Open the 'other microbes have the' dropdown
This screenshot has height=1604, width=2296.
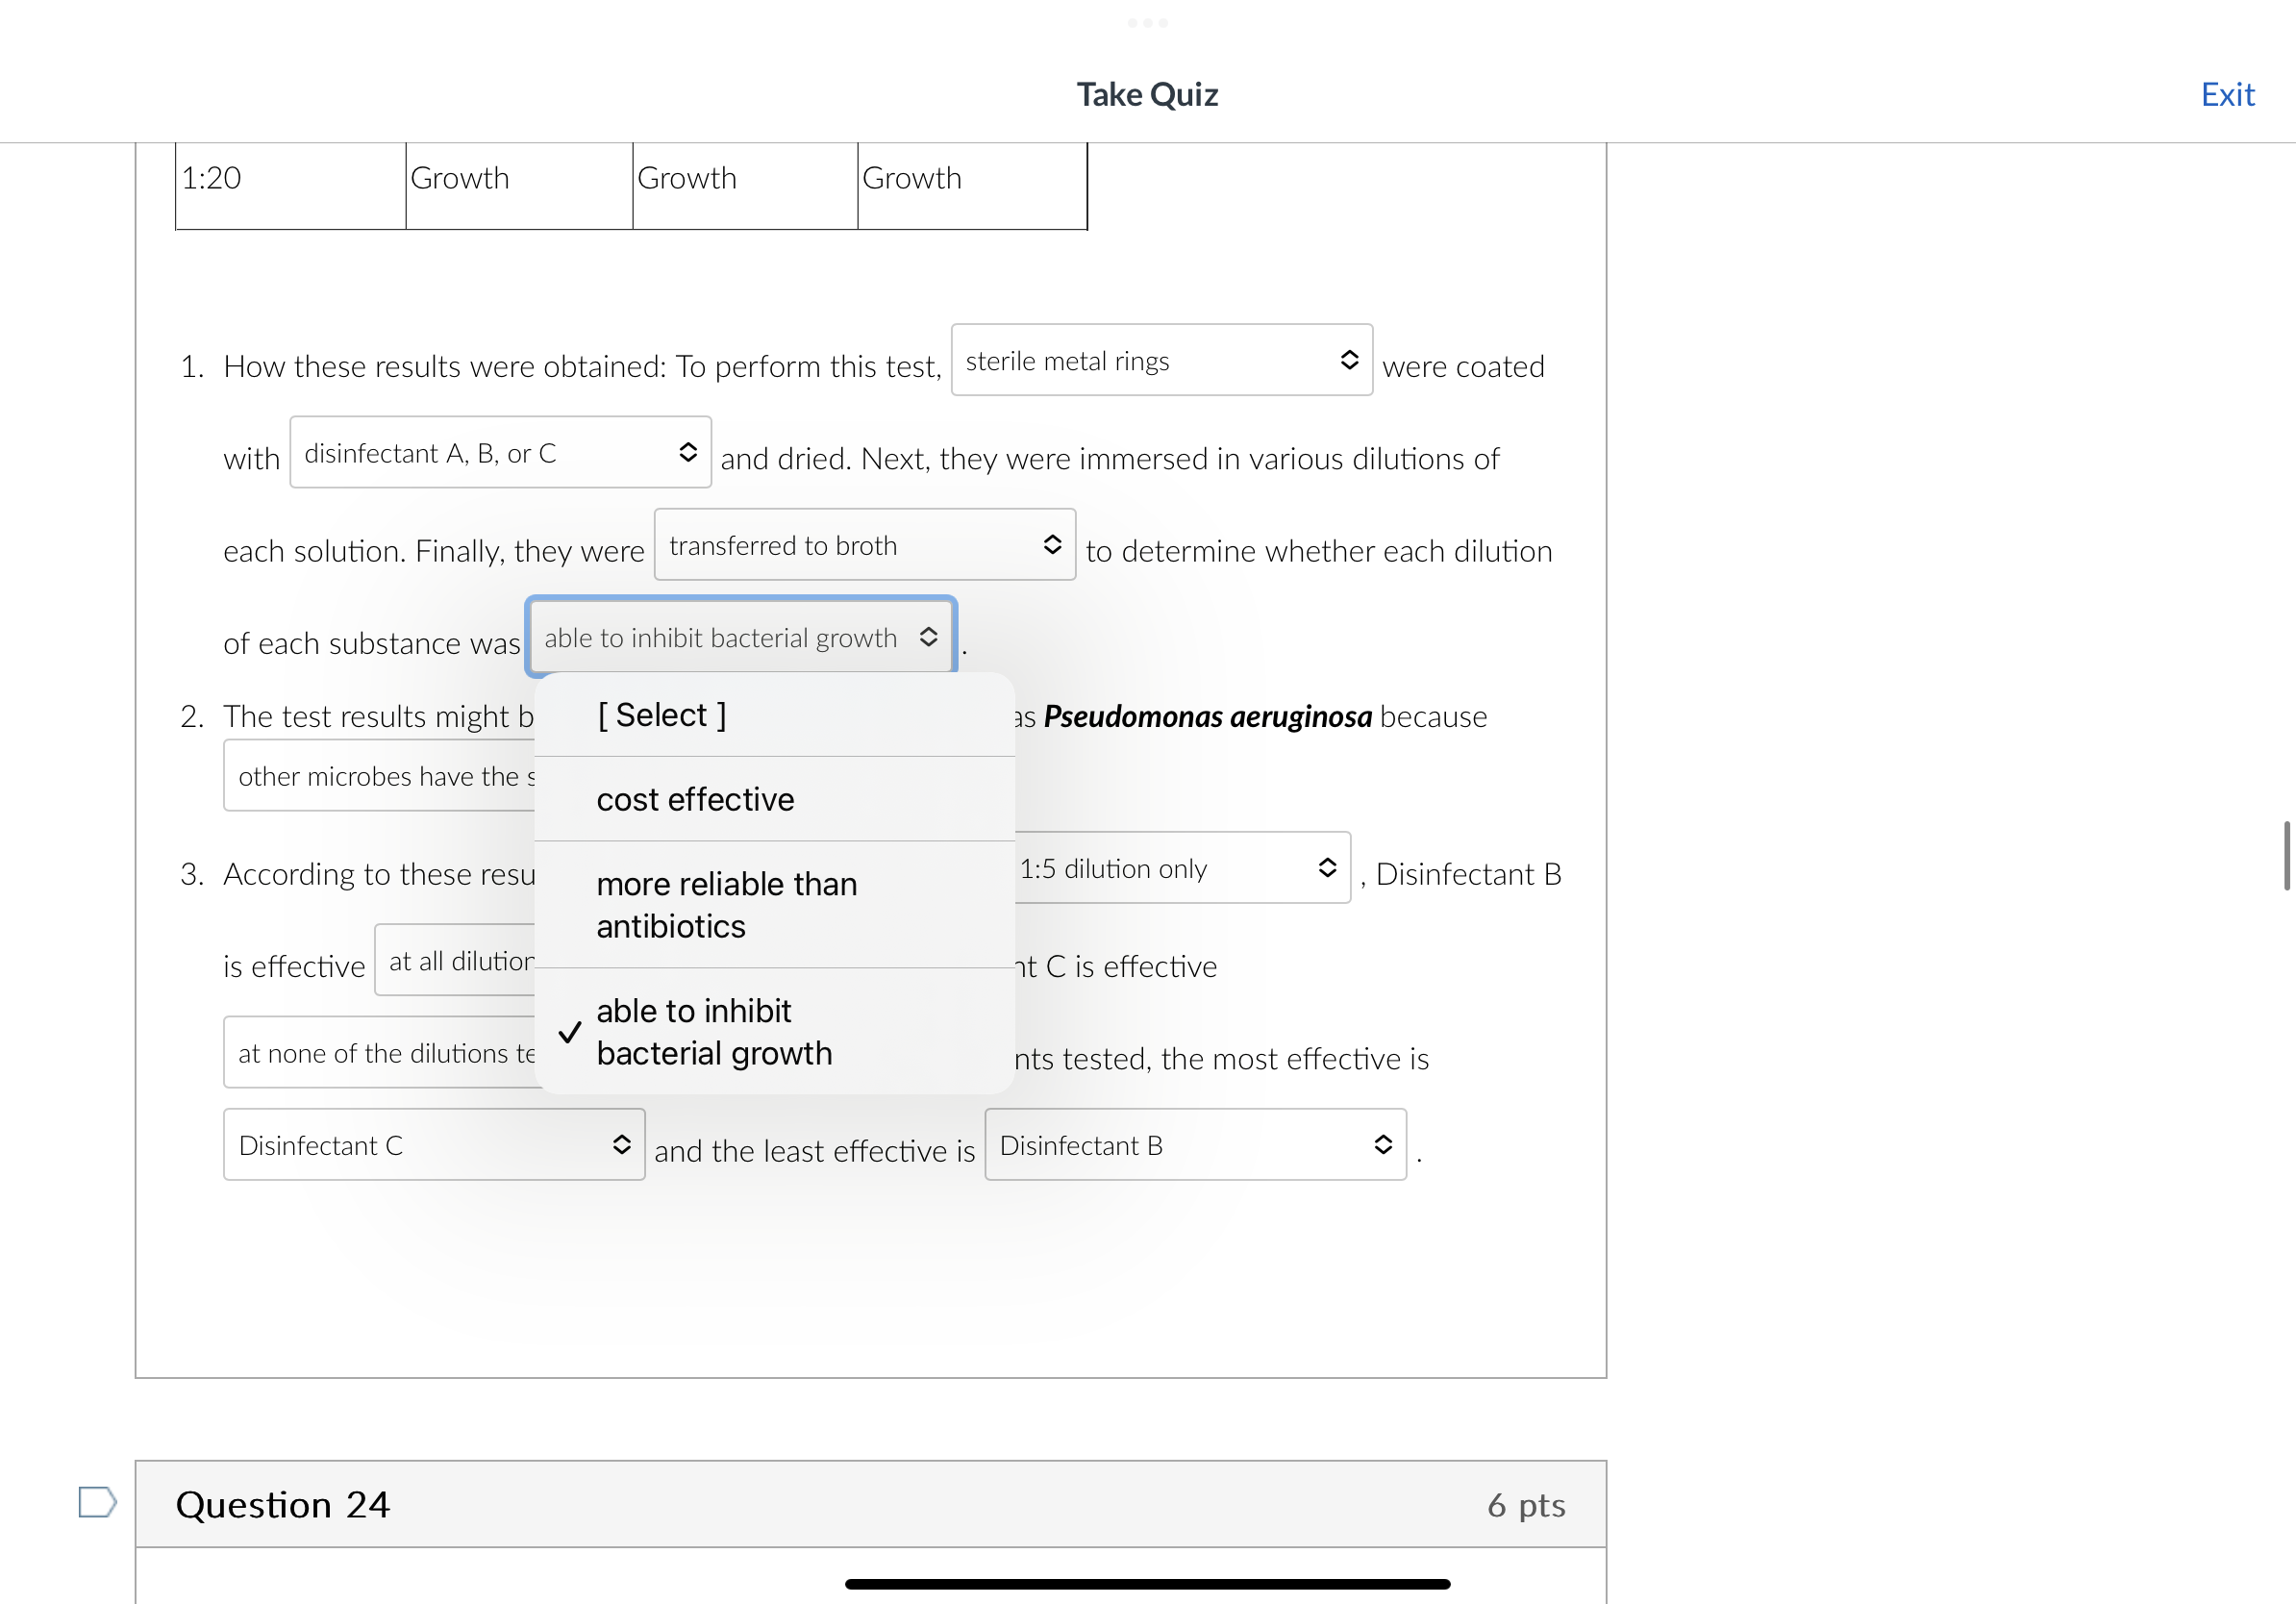point(380,776)
